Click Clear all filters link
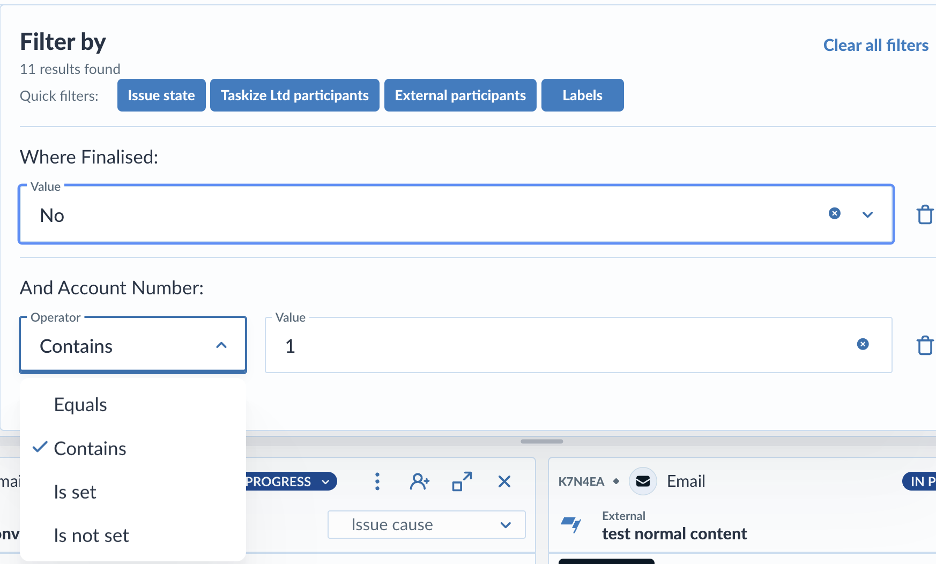Image resolution: width=936 pixels, height=564 pixels. 876,45
